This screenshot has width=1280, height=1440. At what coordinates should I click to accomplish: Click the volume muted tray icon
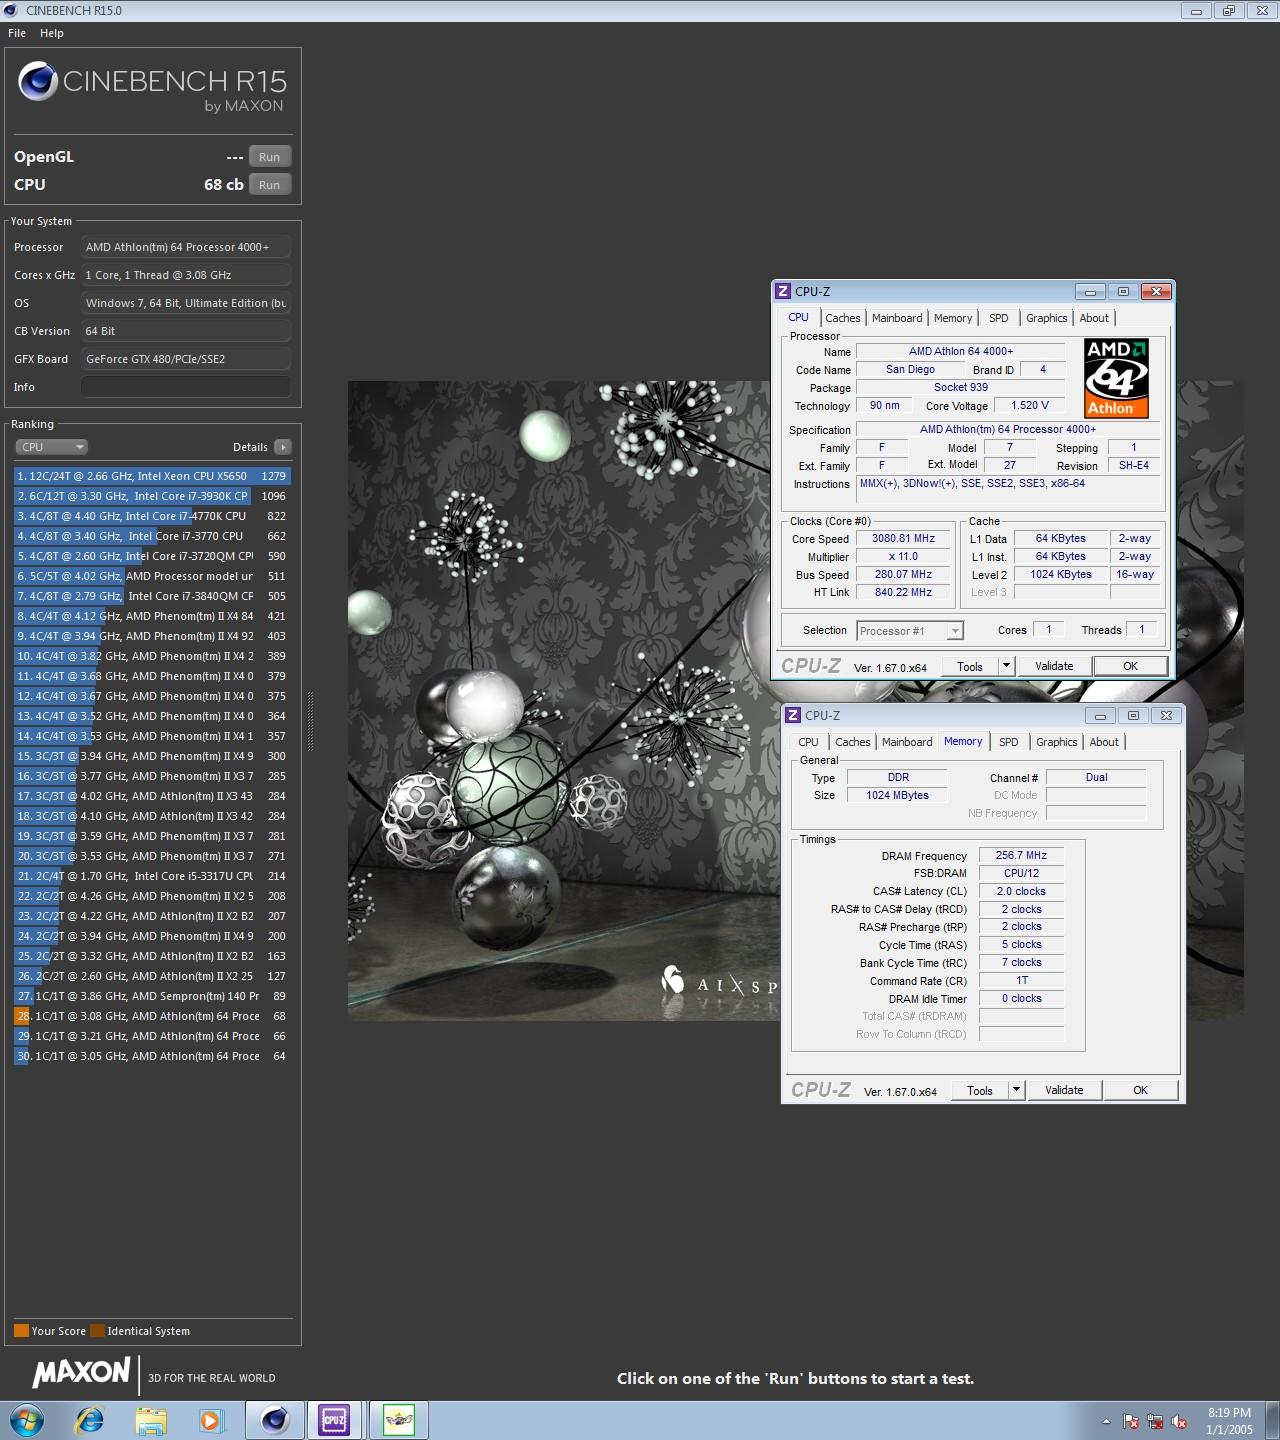click(x=1179, y=1421)
